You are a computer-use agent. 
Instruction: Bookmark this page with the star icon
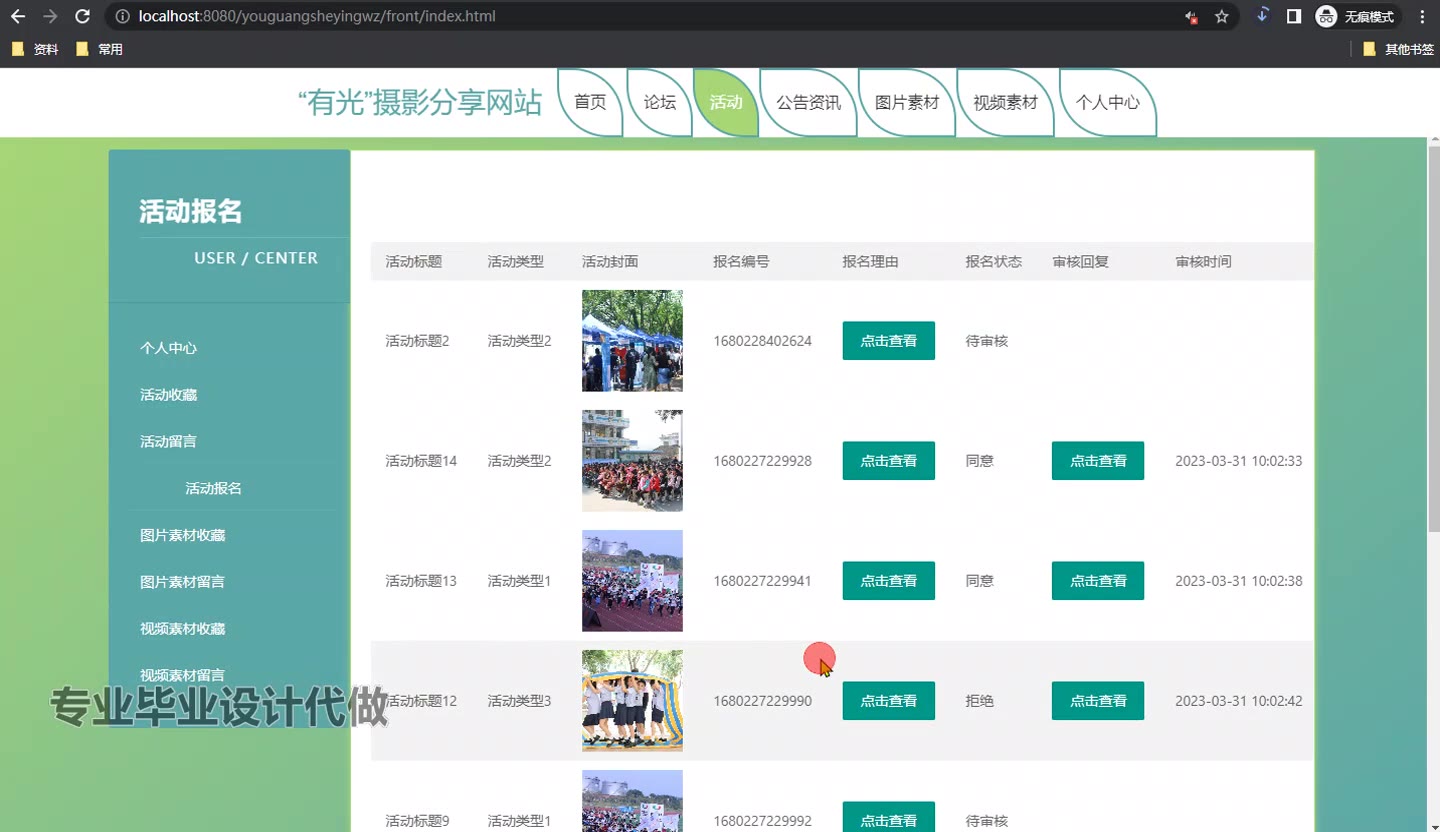(1221, 16)
